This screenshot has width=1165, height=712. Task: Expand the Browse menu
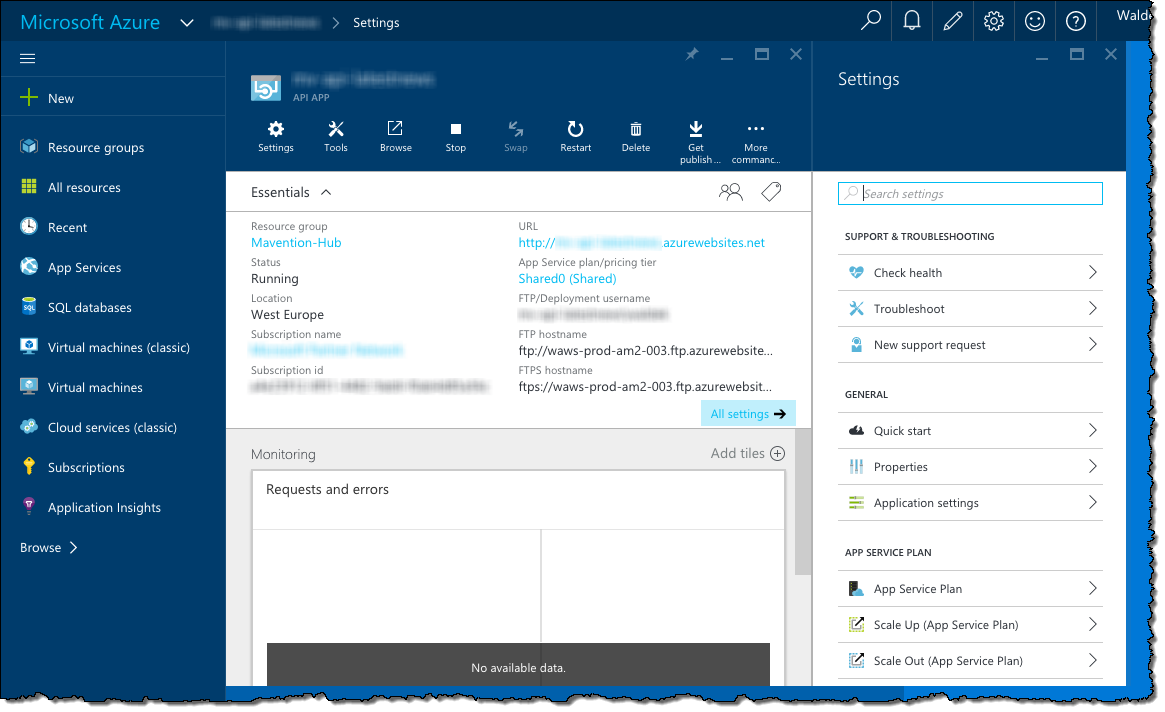click(x=49, y=548)
